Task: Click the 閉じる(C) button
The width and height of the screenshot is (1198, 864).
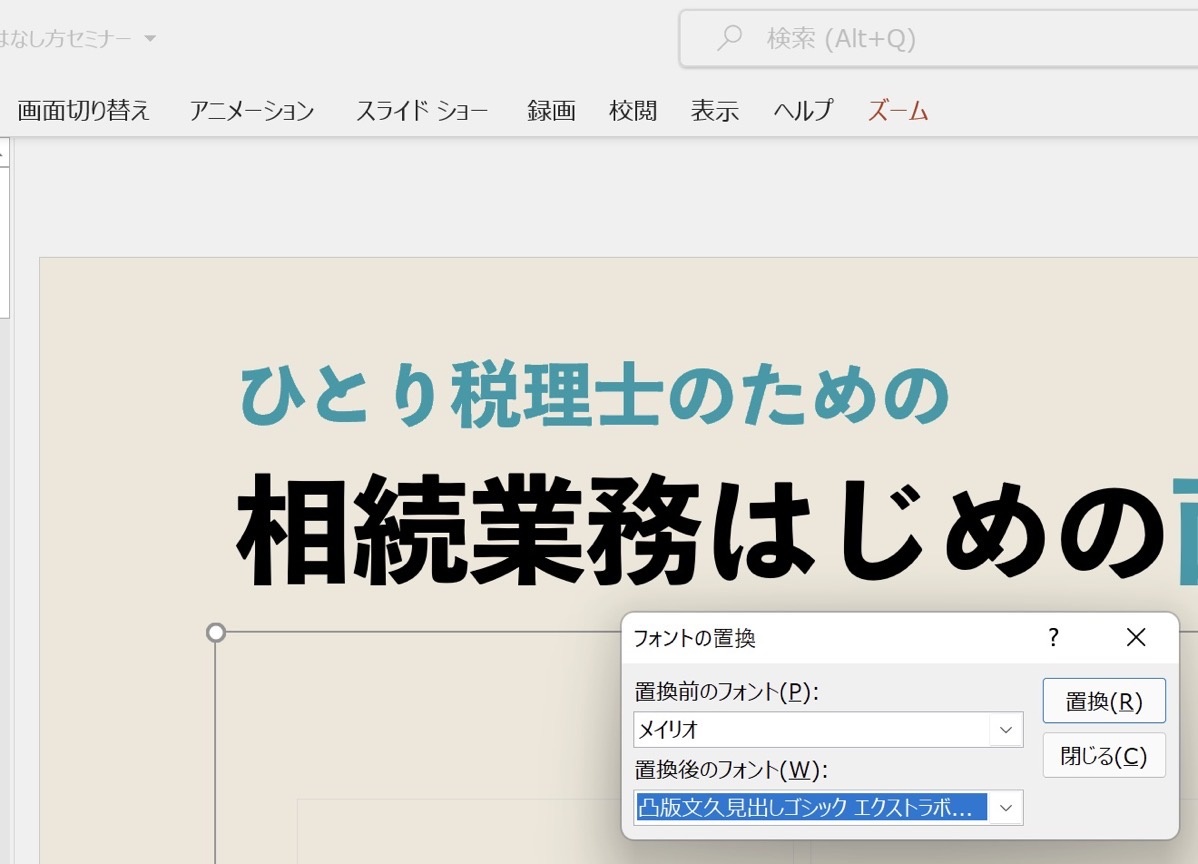Action: pos(1104,756)
